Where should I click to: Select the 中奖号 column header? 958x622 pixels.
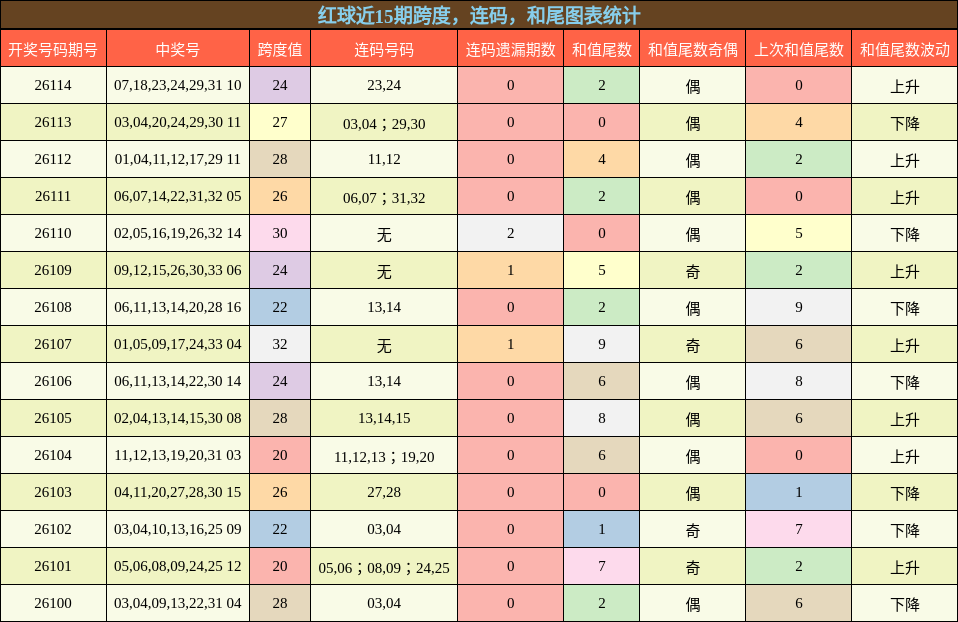point(178,49)
